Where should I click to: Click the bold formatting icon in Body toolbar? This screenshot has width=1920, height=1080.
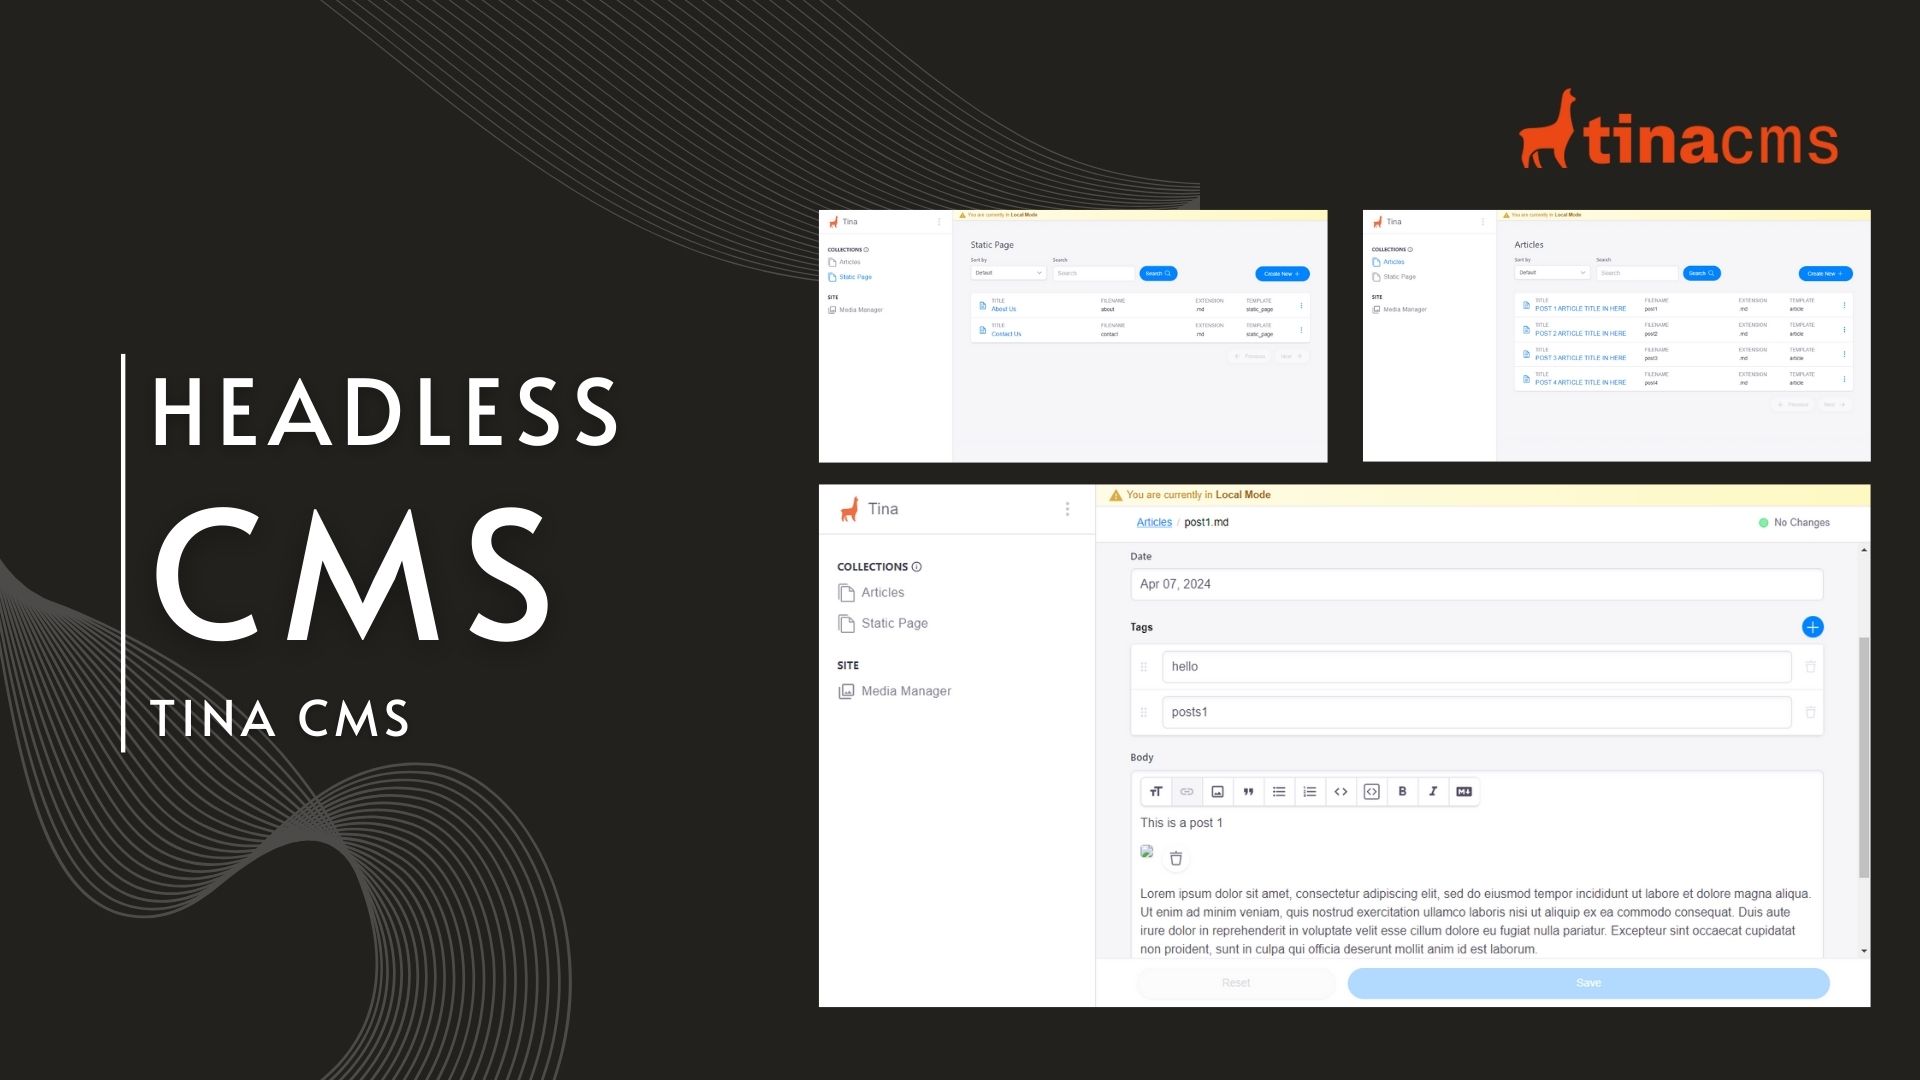1403,791
